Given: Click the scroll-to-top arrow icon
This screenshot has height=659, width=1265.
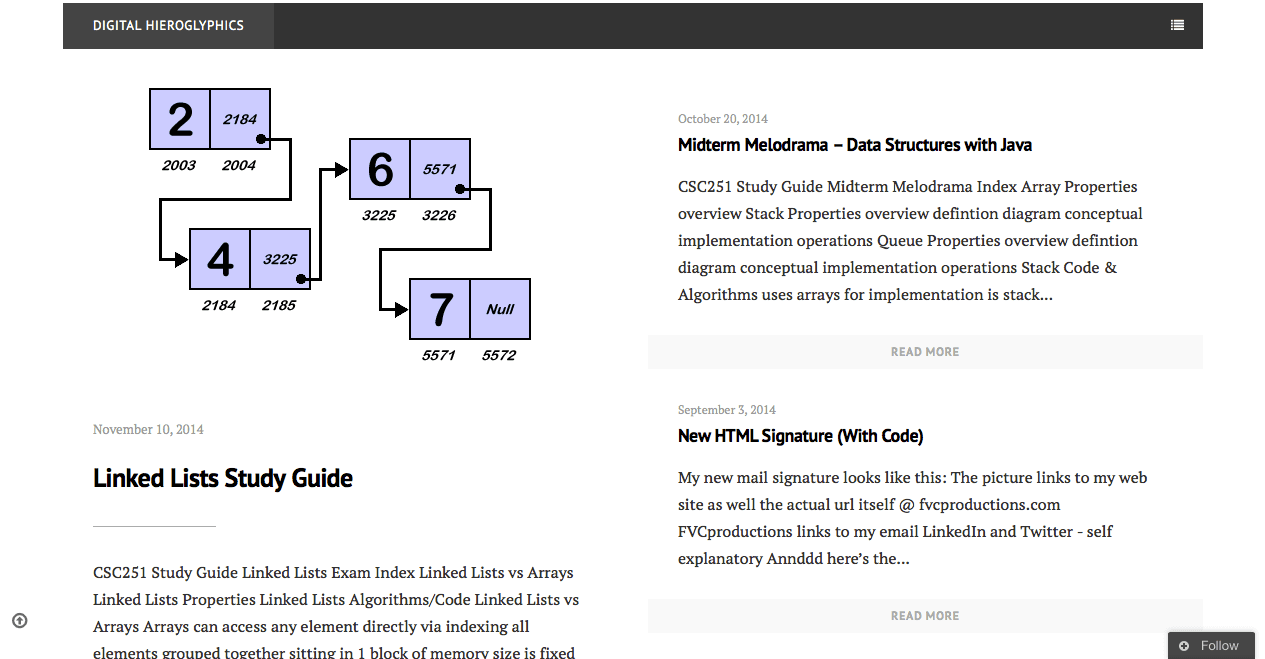Looking at the screenshot, I should coord(20,621).
